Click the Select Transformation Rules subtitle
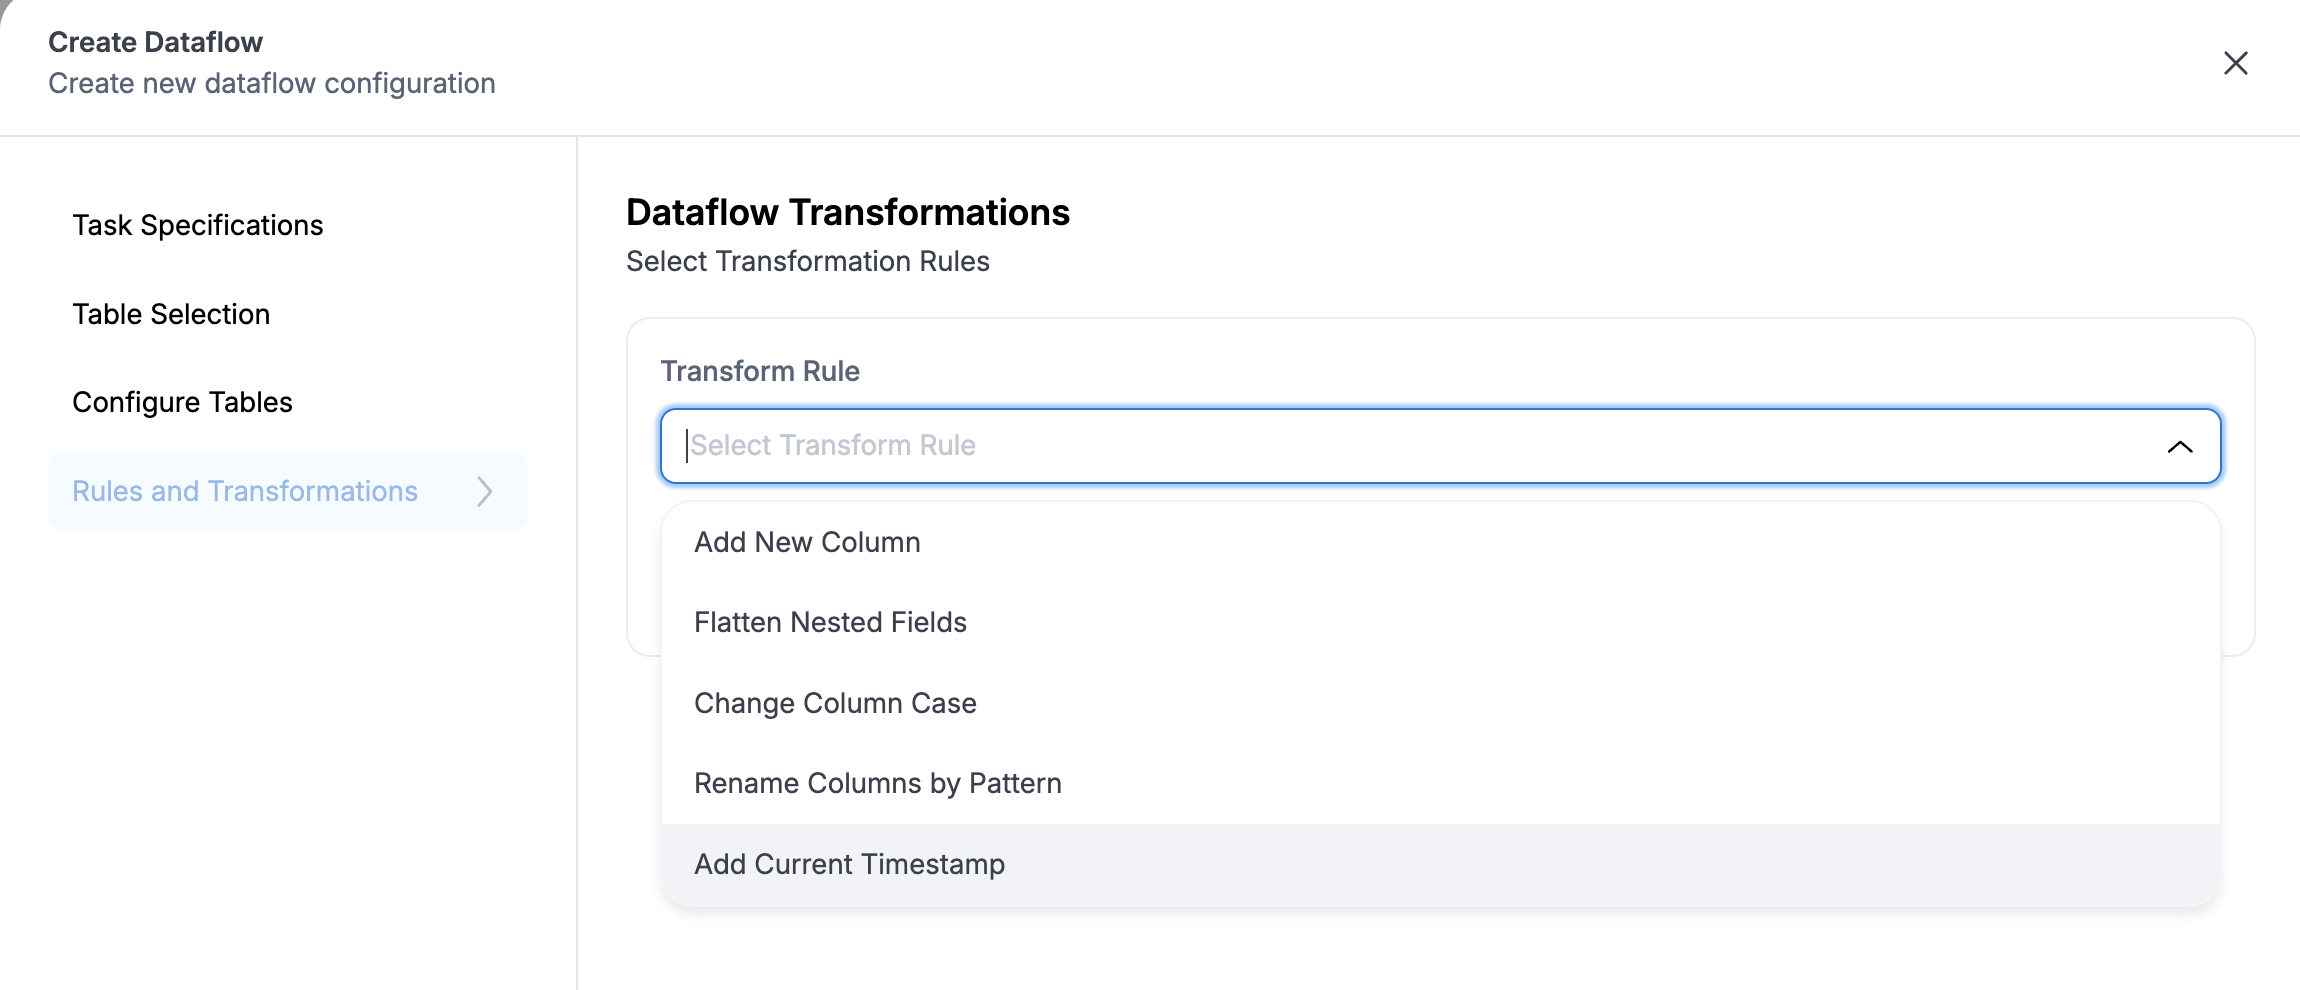Screen dimensions: 2300x990 pos(807,261)
